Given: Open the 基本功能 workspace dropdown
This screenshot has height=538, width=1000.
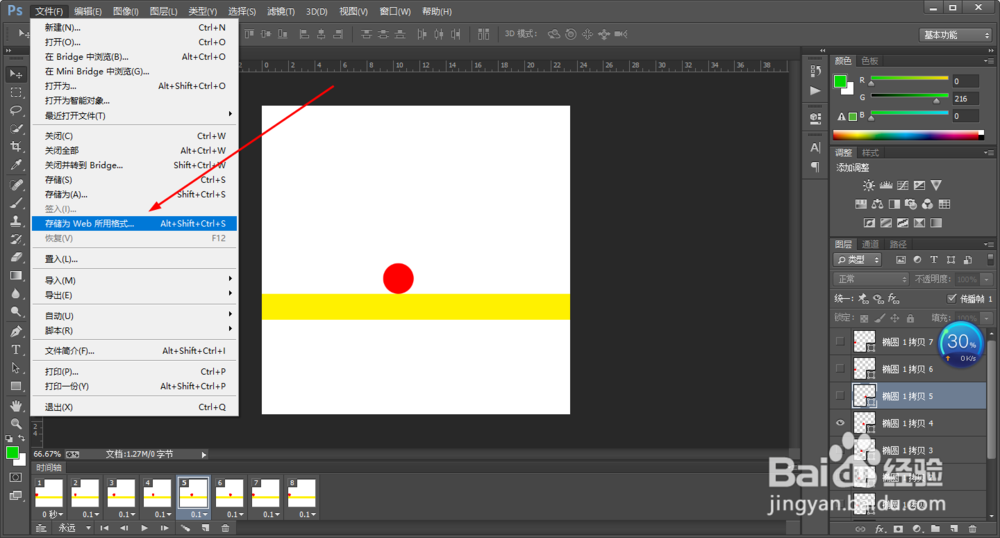Looking at the screenshot, I should 957,35.
